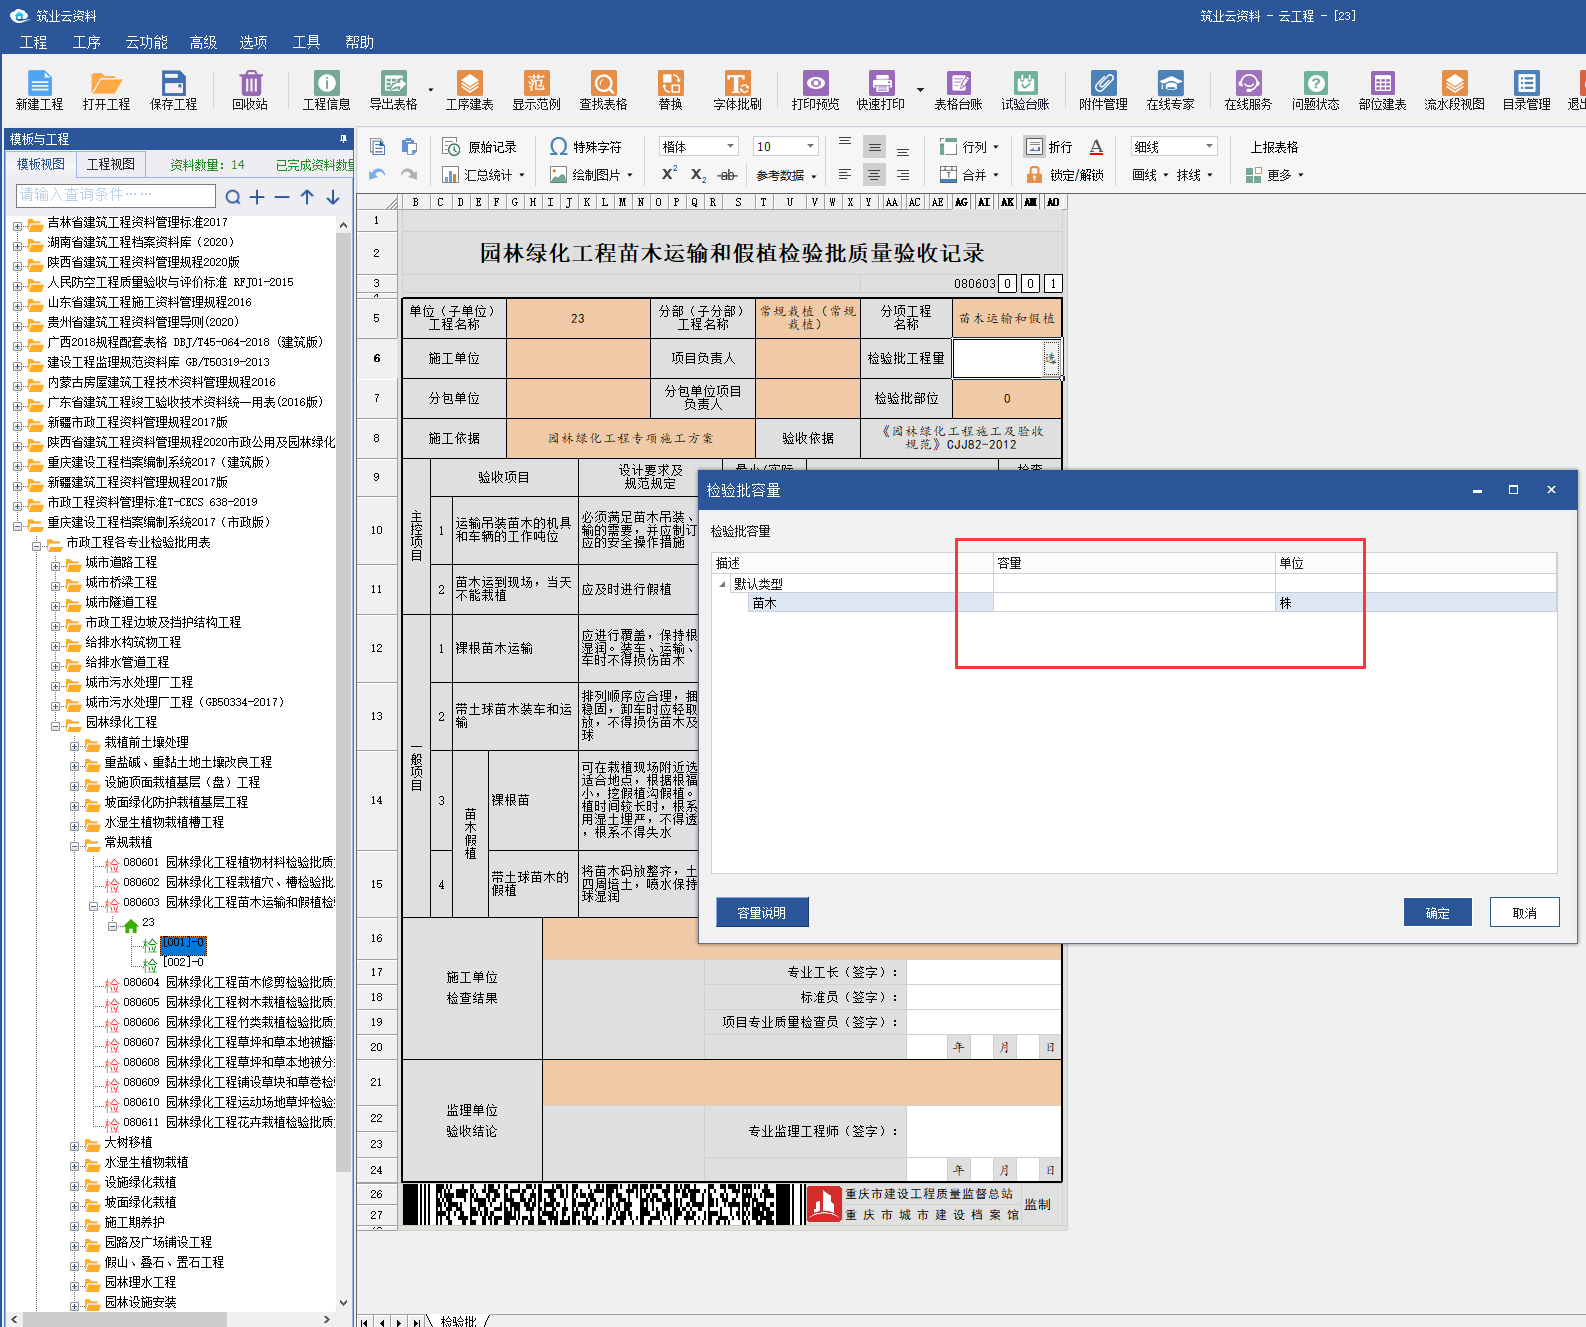Screen dimensions: 1586x1327
Task: Toggle 锁定/解锁 lock
Action: 1065,175
